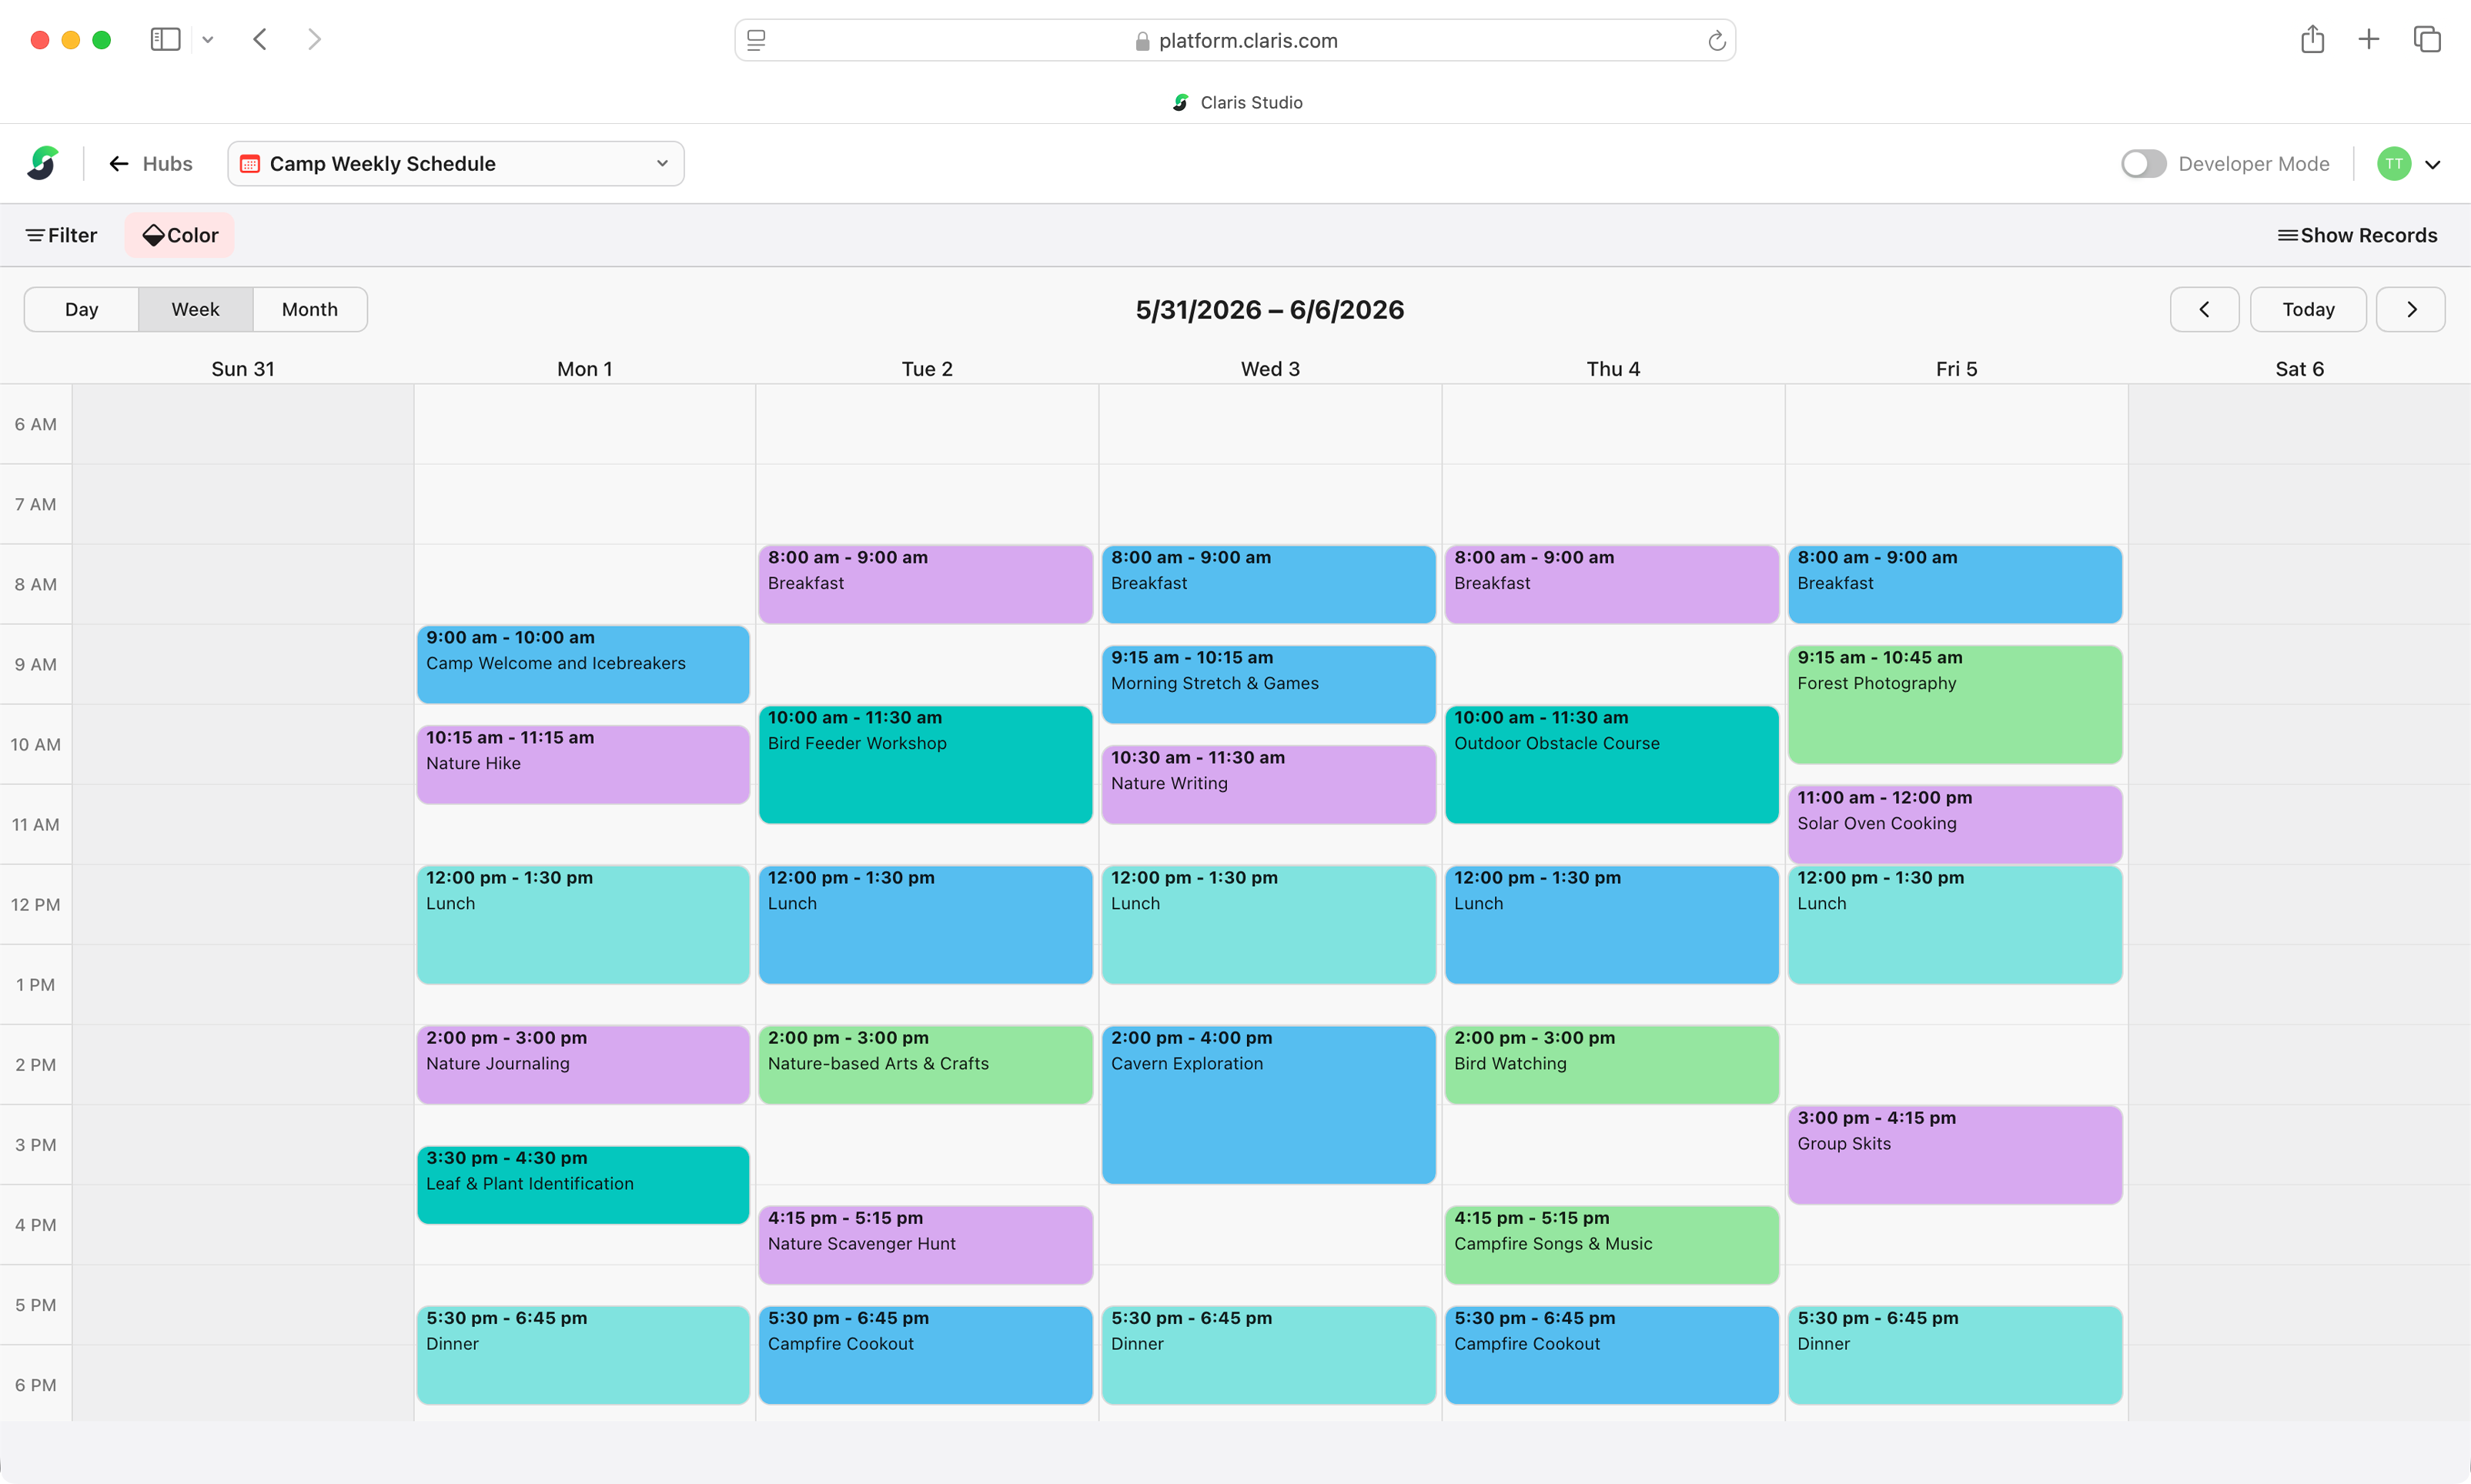
Task: Expand sidebar options chevron in browser
Action: (x=208, y=40)
